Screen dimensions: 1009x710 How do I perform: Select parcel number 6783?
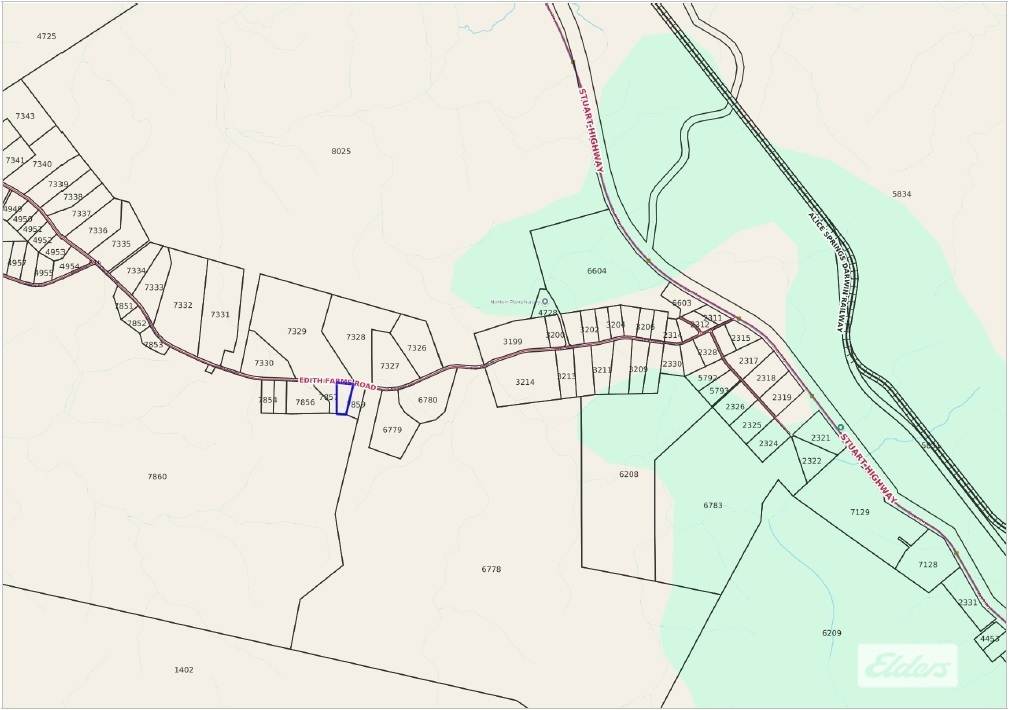(712, 505)
